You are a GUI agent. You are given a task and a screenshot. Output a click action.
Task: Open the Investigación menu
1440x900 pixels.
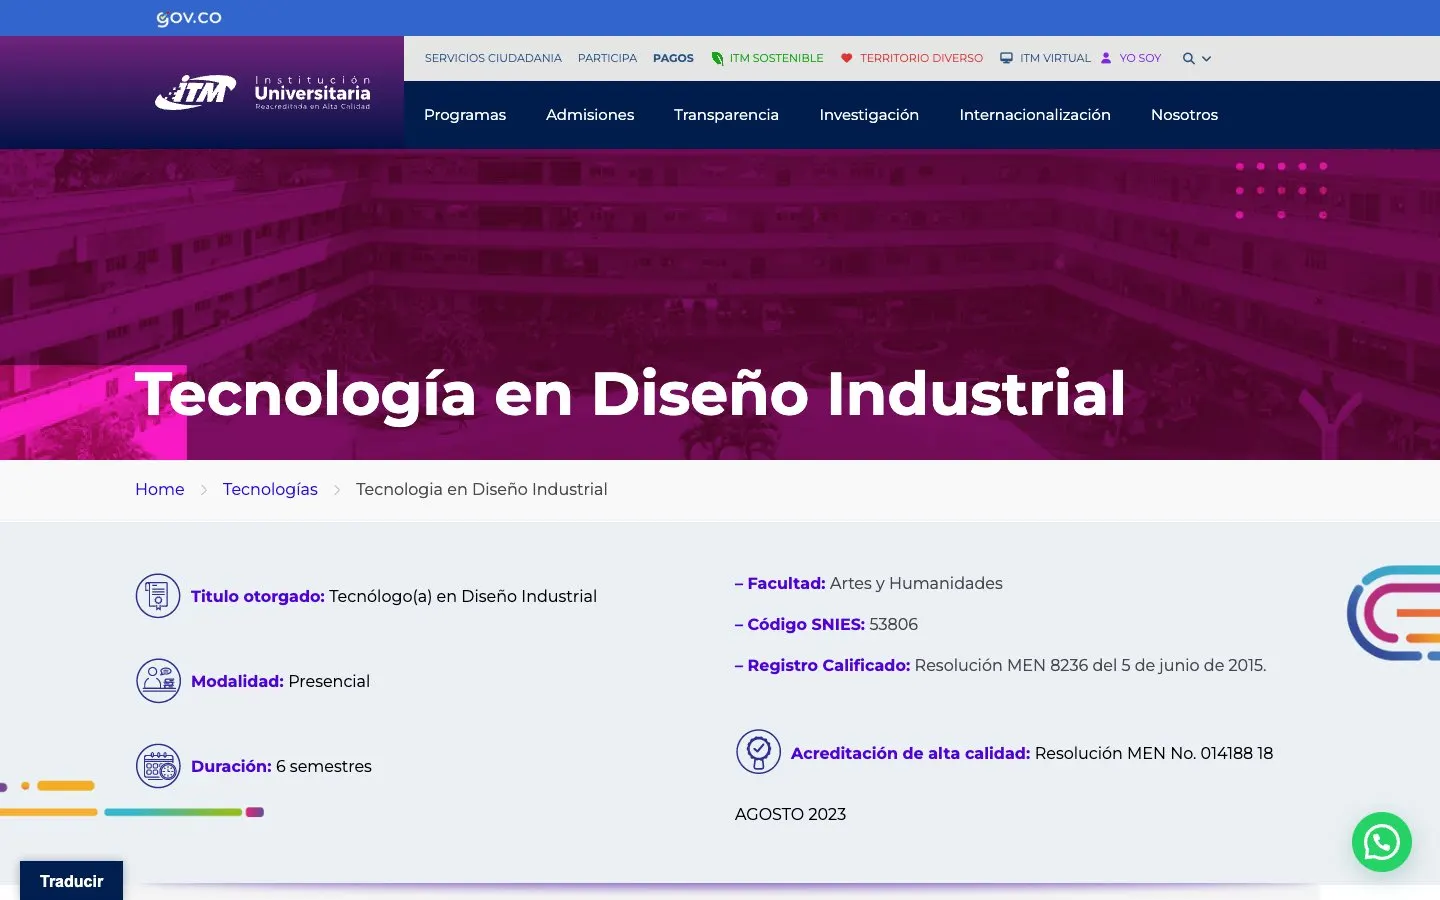pyautogui.click(x=869, y=115)
